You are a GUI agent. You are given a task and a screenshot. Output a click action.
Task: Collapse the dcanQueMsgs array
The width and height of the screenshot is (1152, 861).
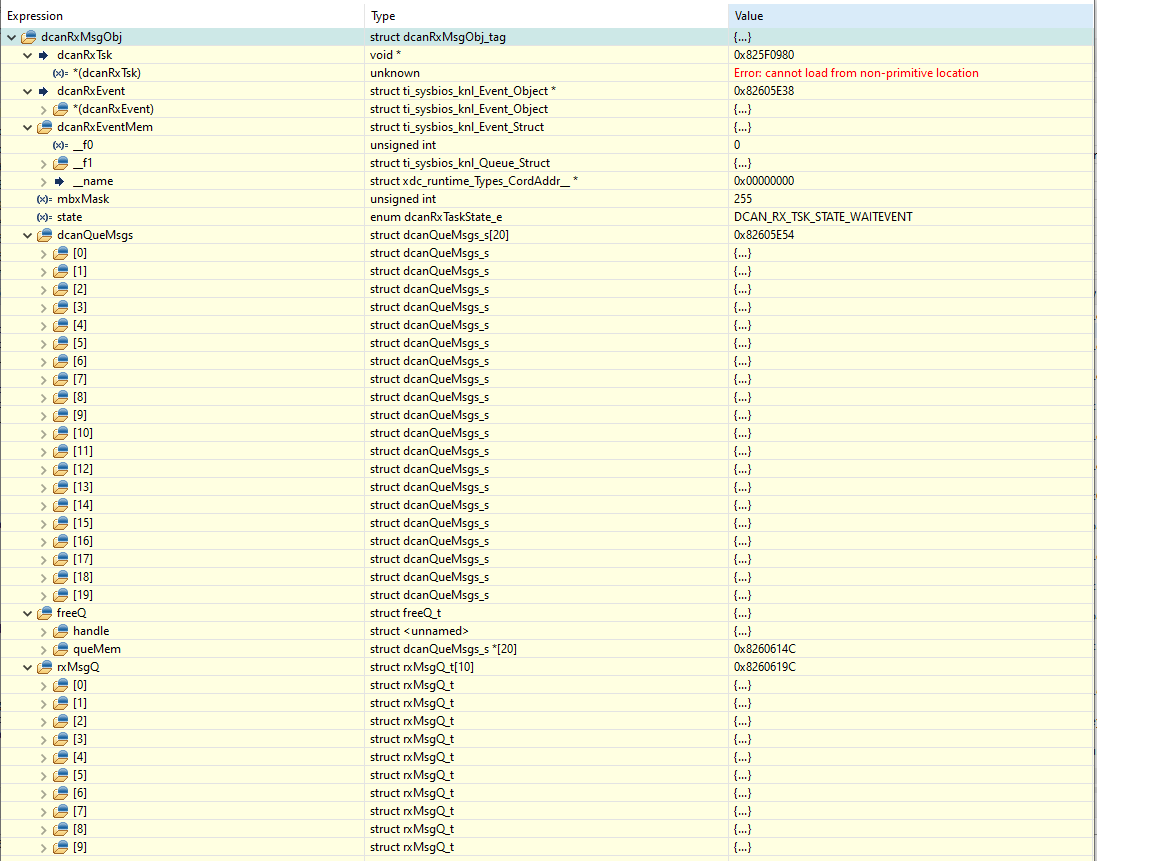coord(28,235)
